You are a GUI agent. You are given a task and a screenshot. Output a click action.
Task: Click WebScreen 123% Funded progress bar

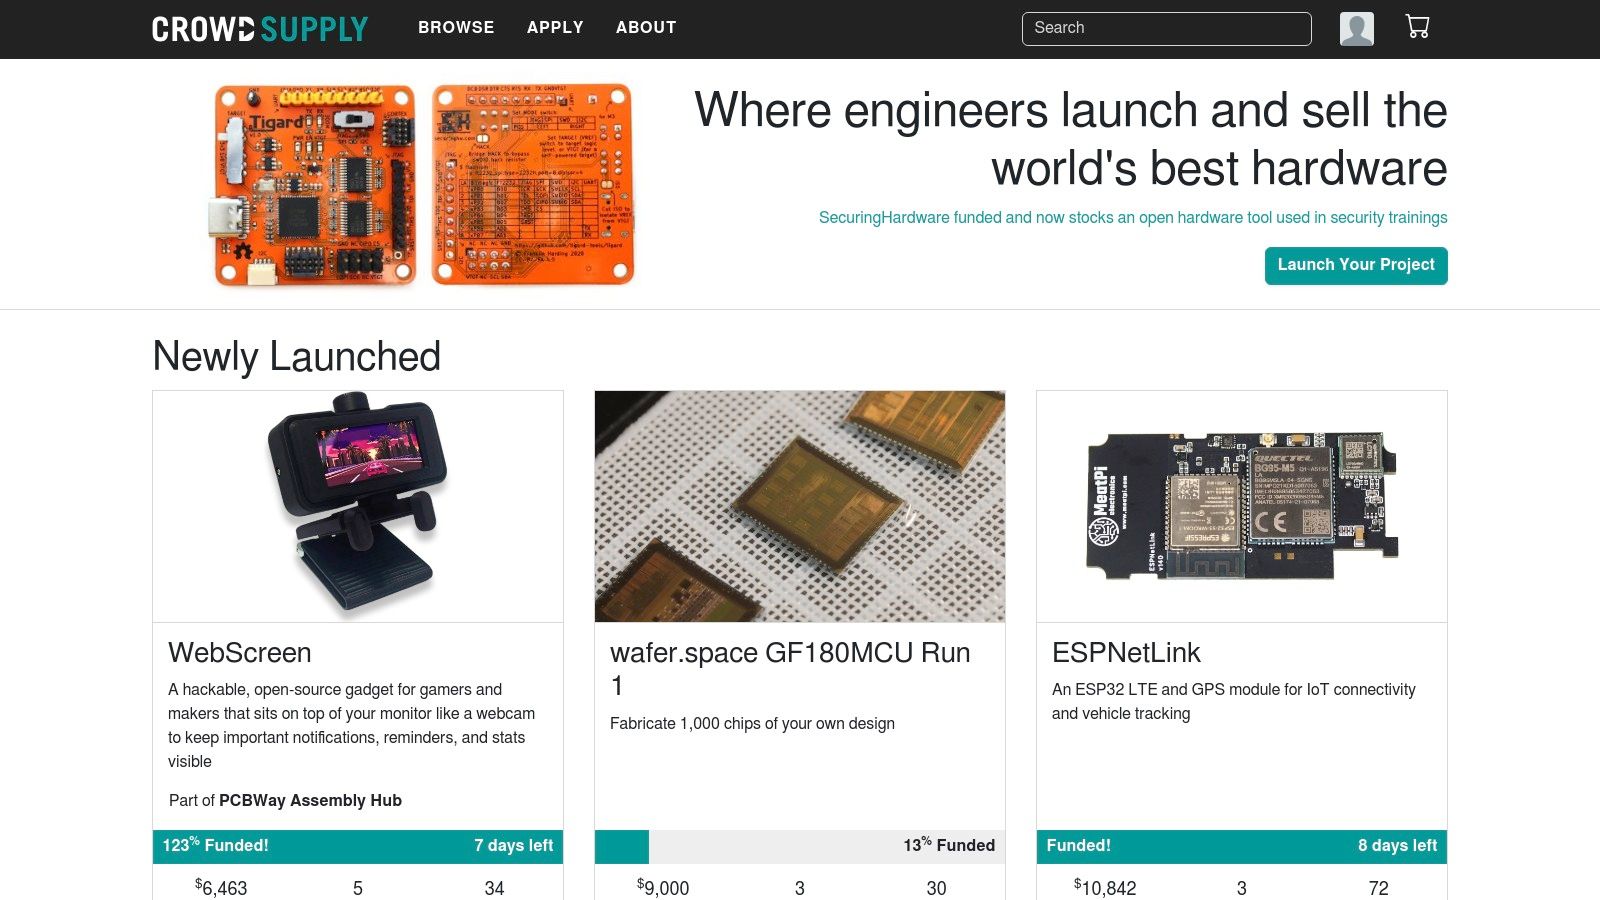pos(358,846)
